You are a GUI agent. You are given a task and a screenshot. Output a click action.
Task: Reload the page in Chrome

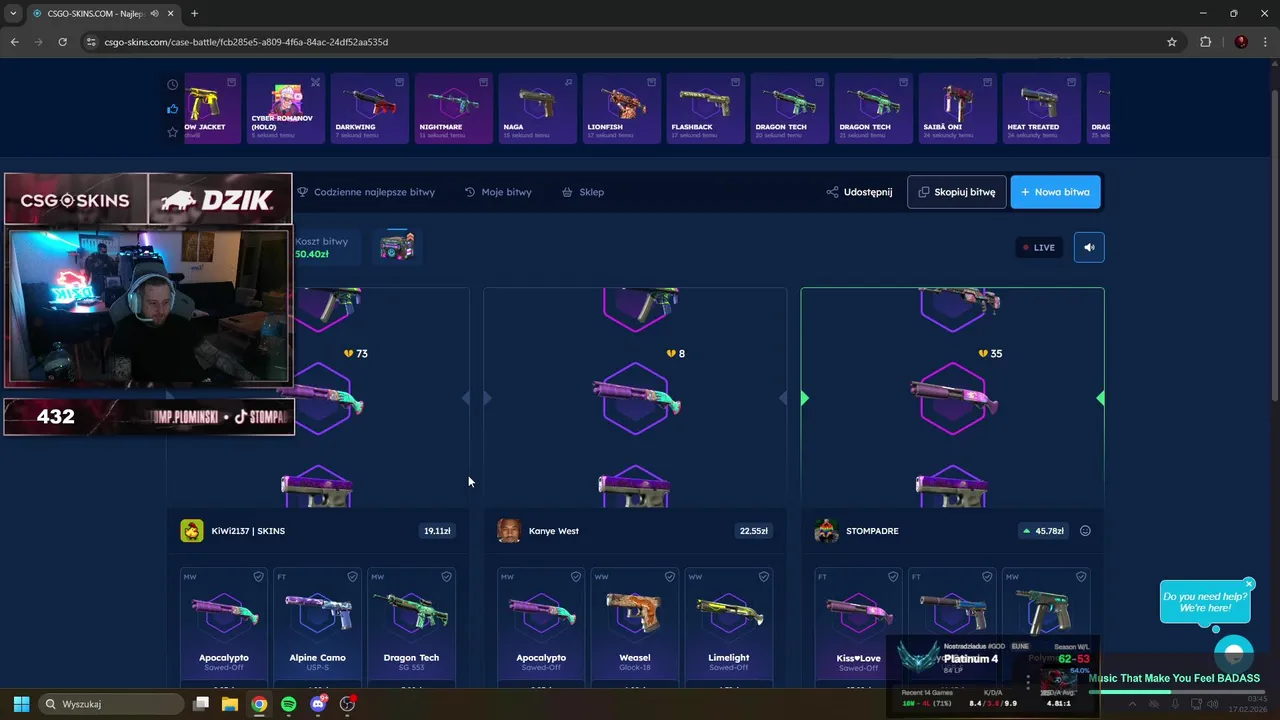(62, 42)
